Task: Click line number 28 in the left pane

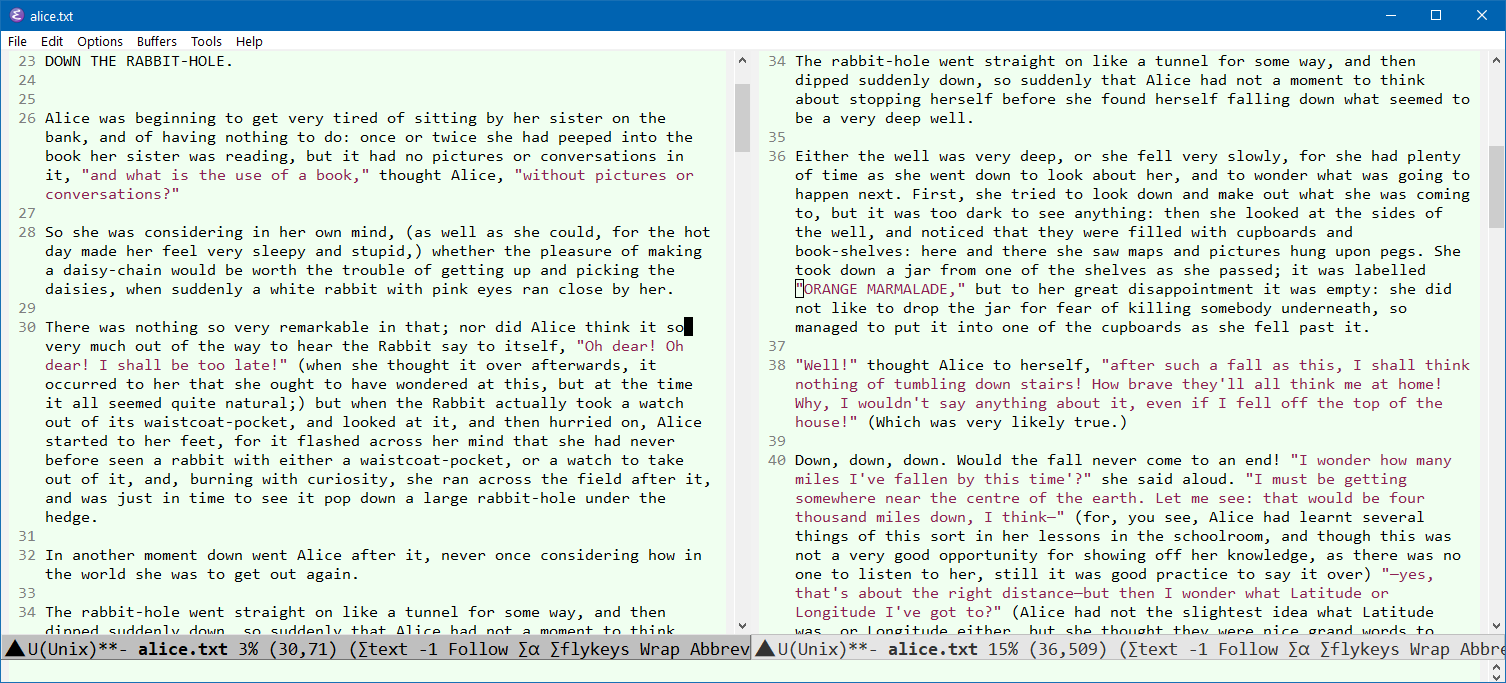Action: 26,232
